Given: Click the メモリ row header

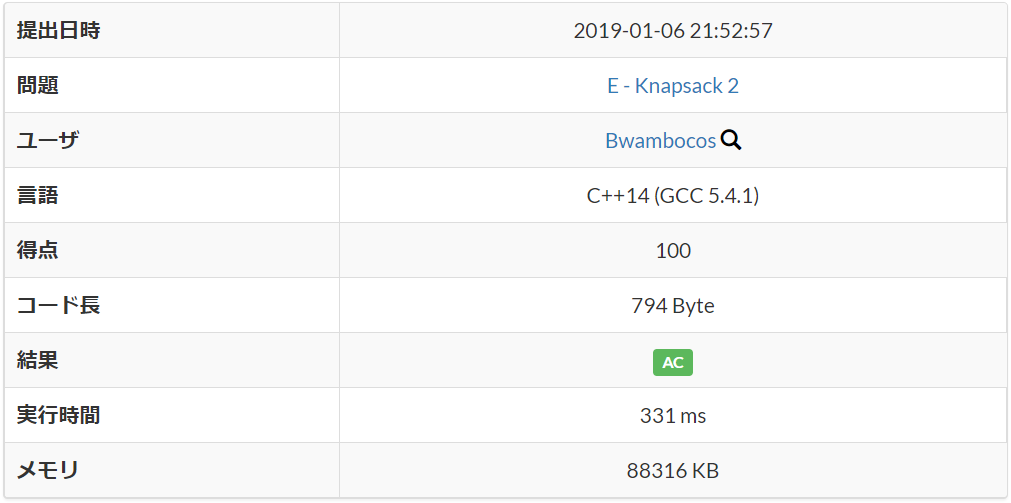Looking at the screenshot, I should point(47,471).
